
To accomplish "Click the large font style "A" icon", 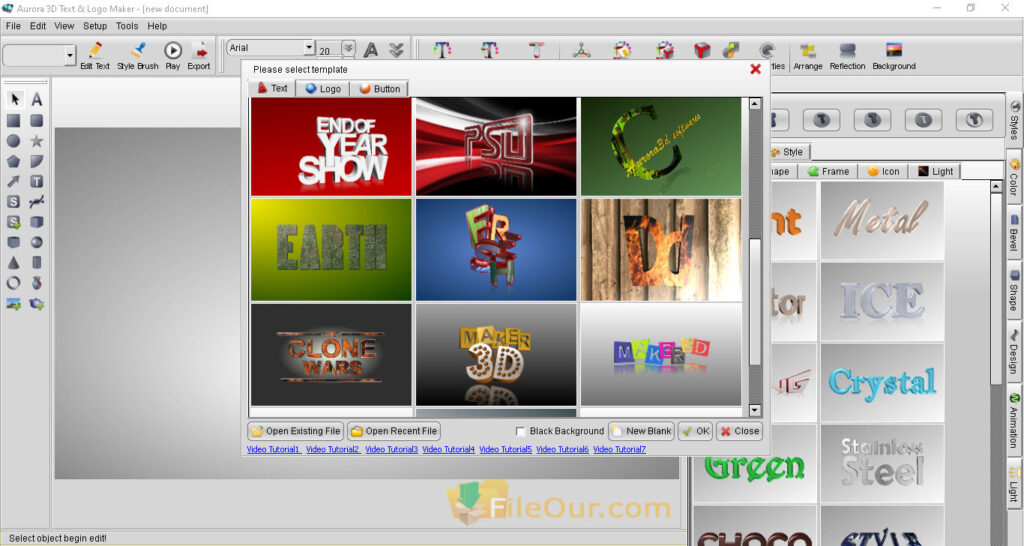I will pyautogui.click(x=371, y=50).
